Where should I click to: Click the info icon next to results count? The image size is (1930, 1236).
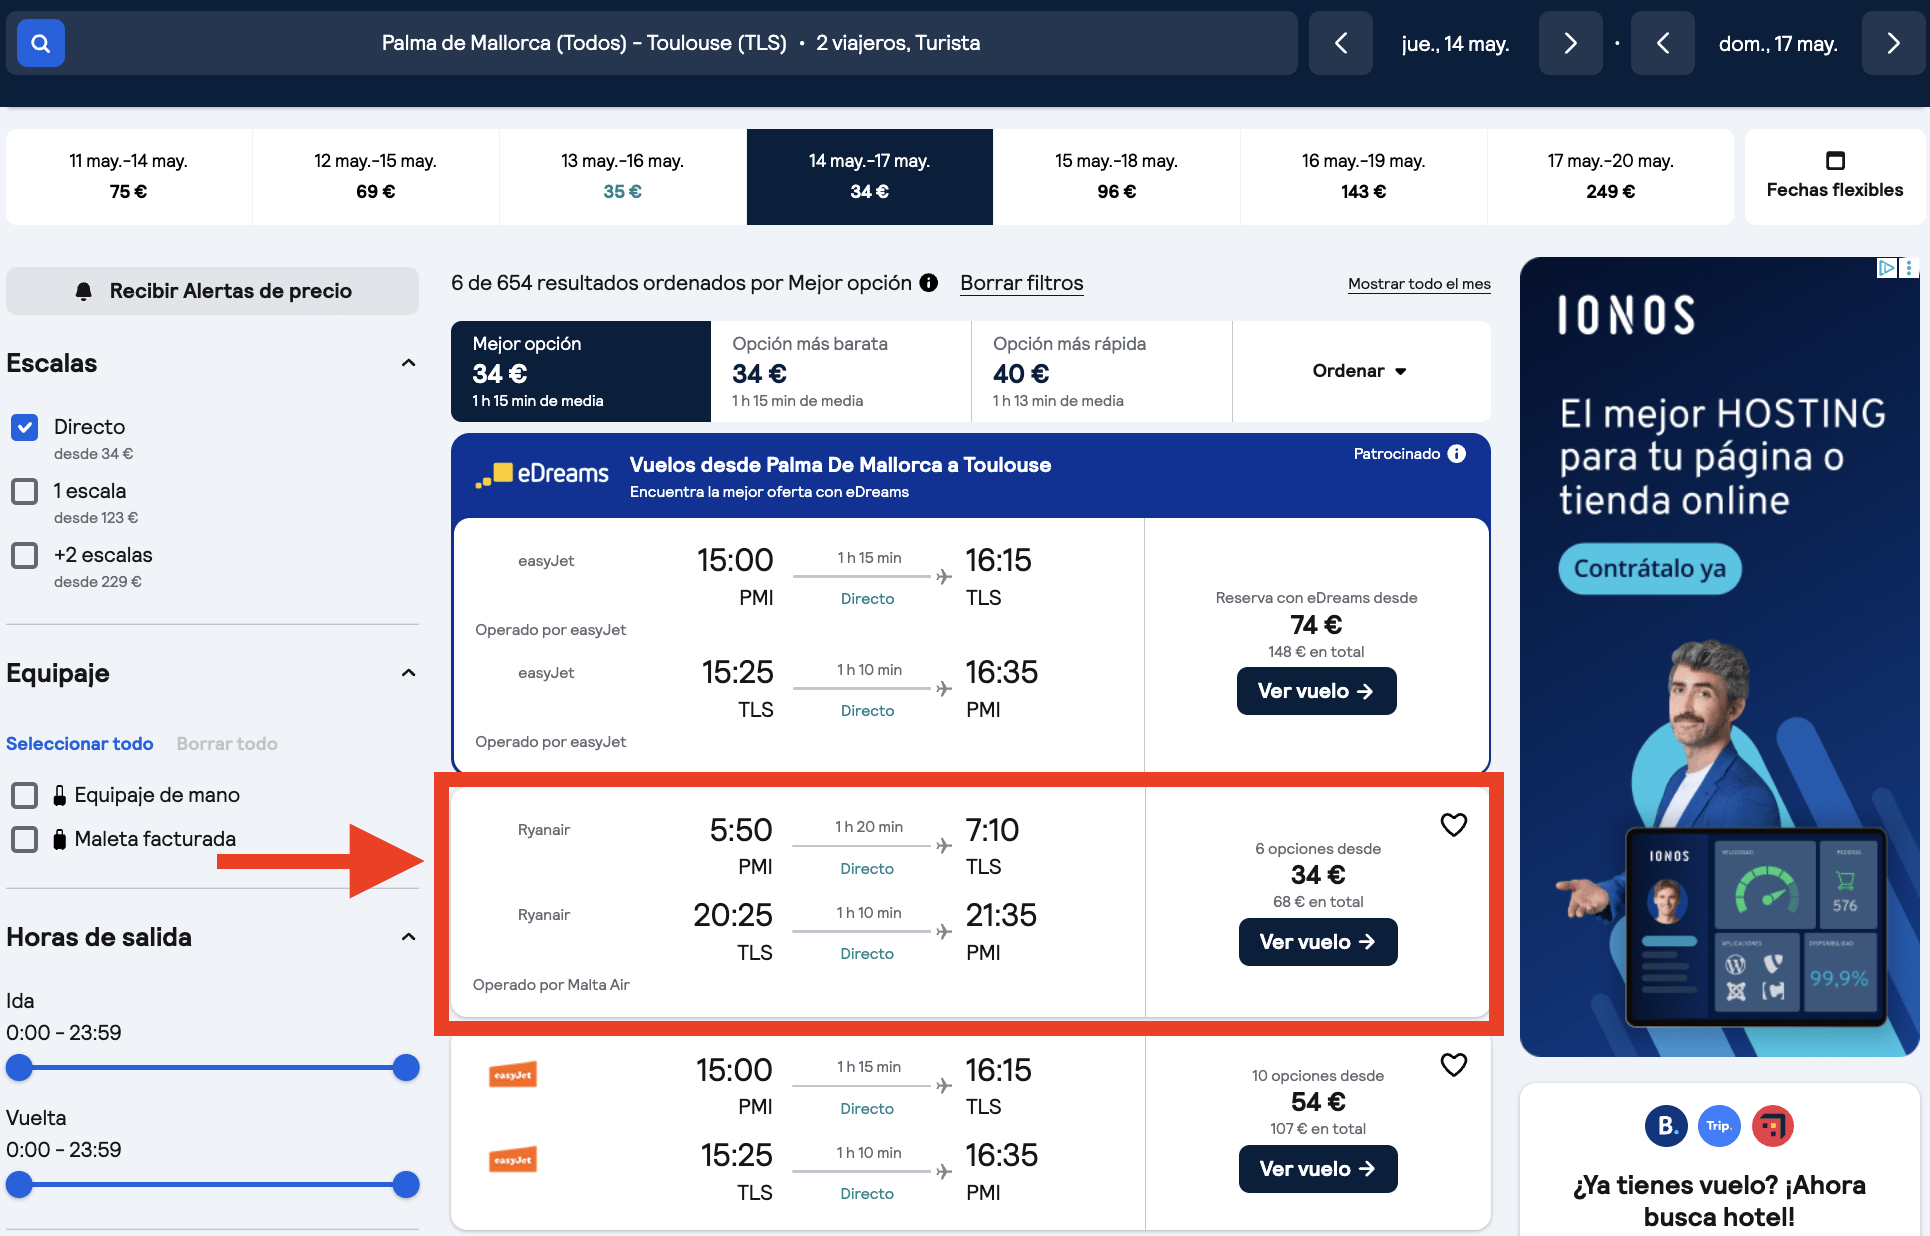point(928,283)
